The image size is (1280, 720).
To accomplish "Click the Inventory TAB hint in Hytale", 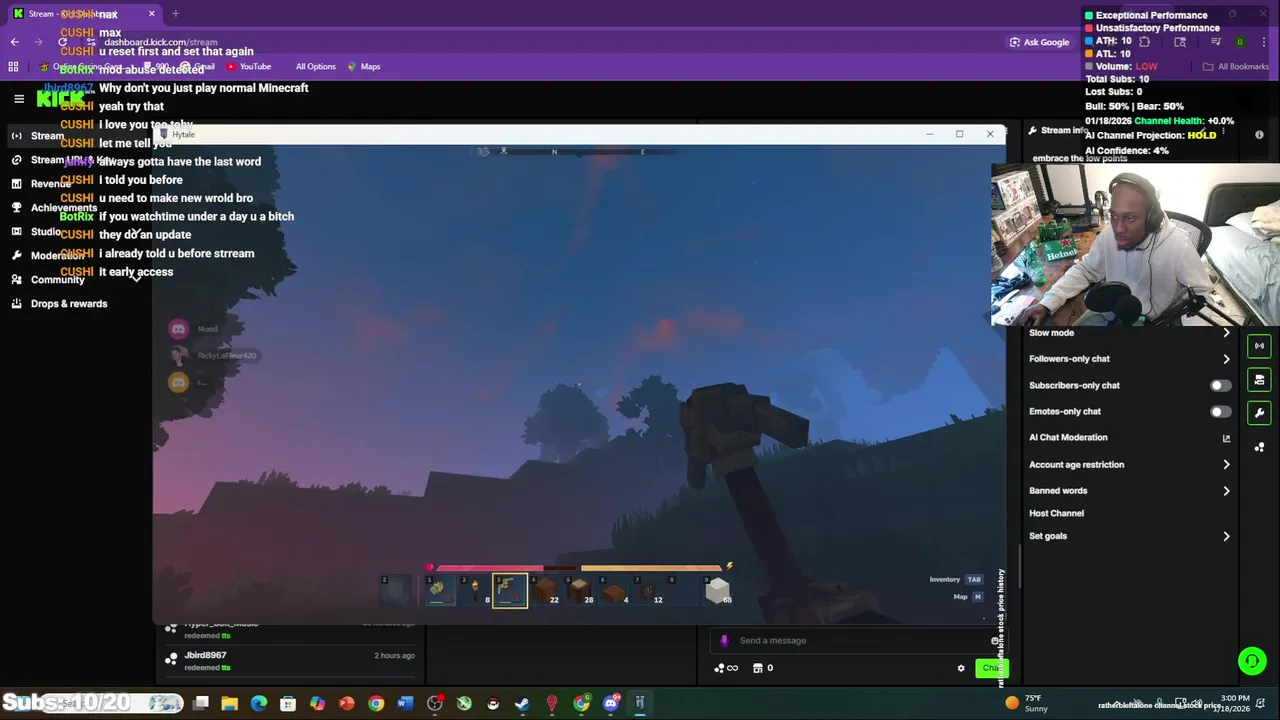I will coord(956,579).
